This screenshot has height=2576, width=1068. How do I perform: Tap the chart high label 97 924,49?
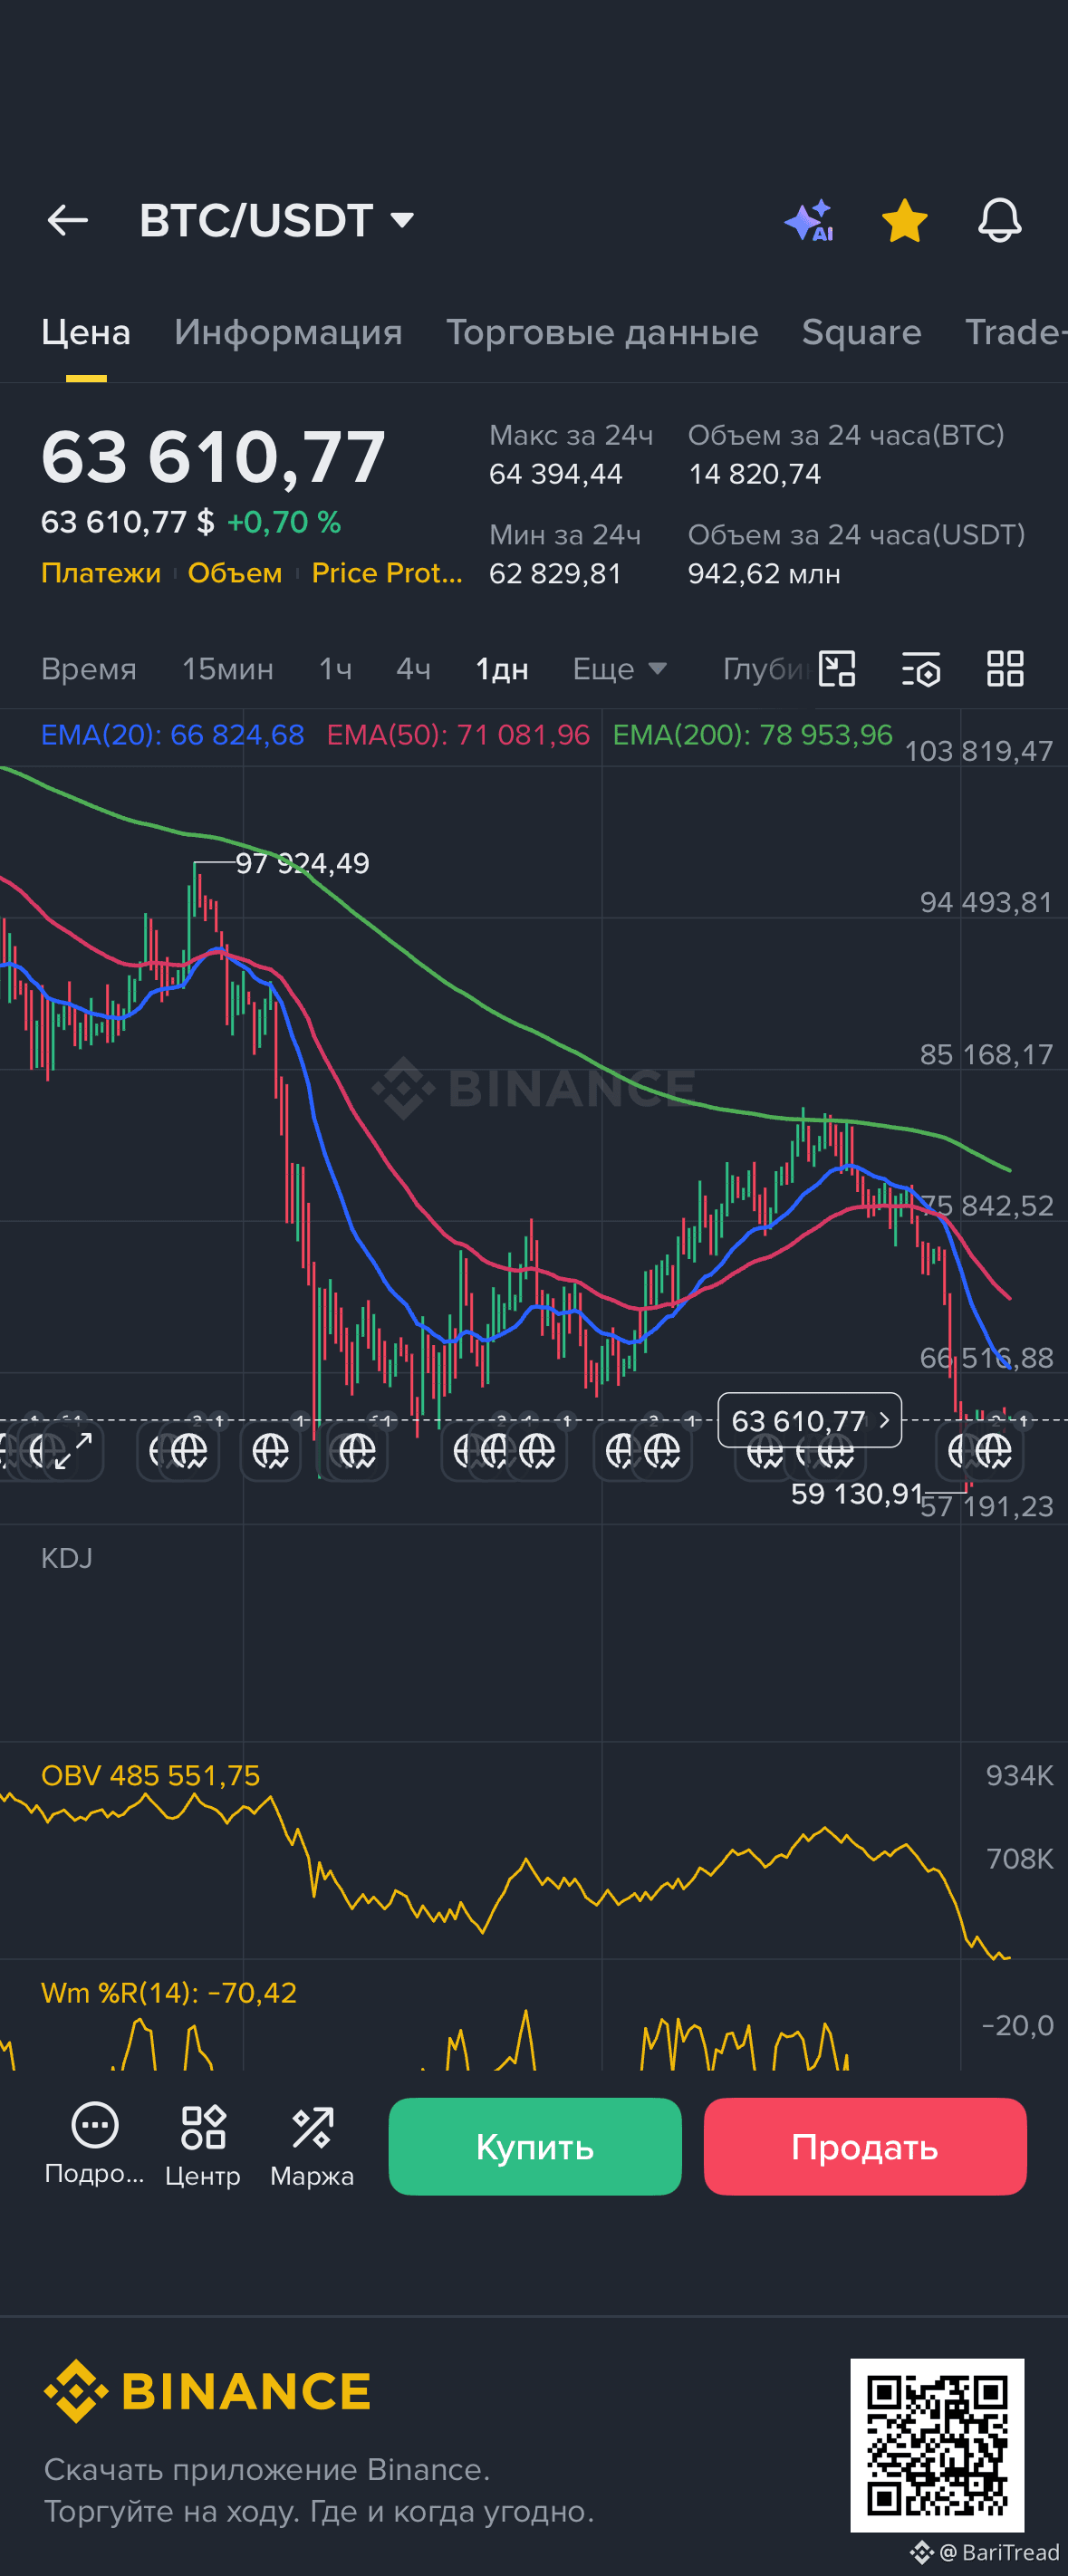pos(302,863)
